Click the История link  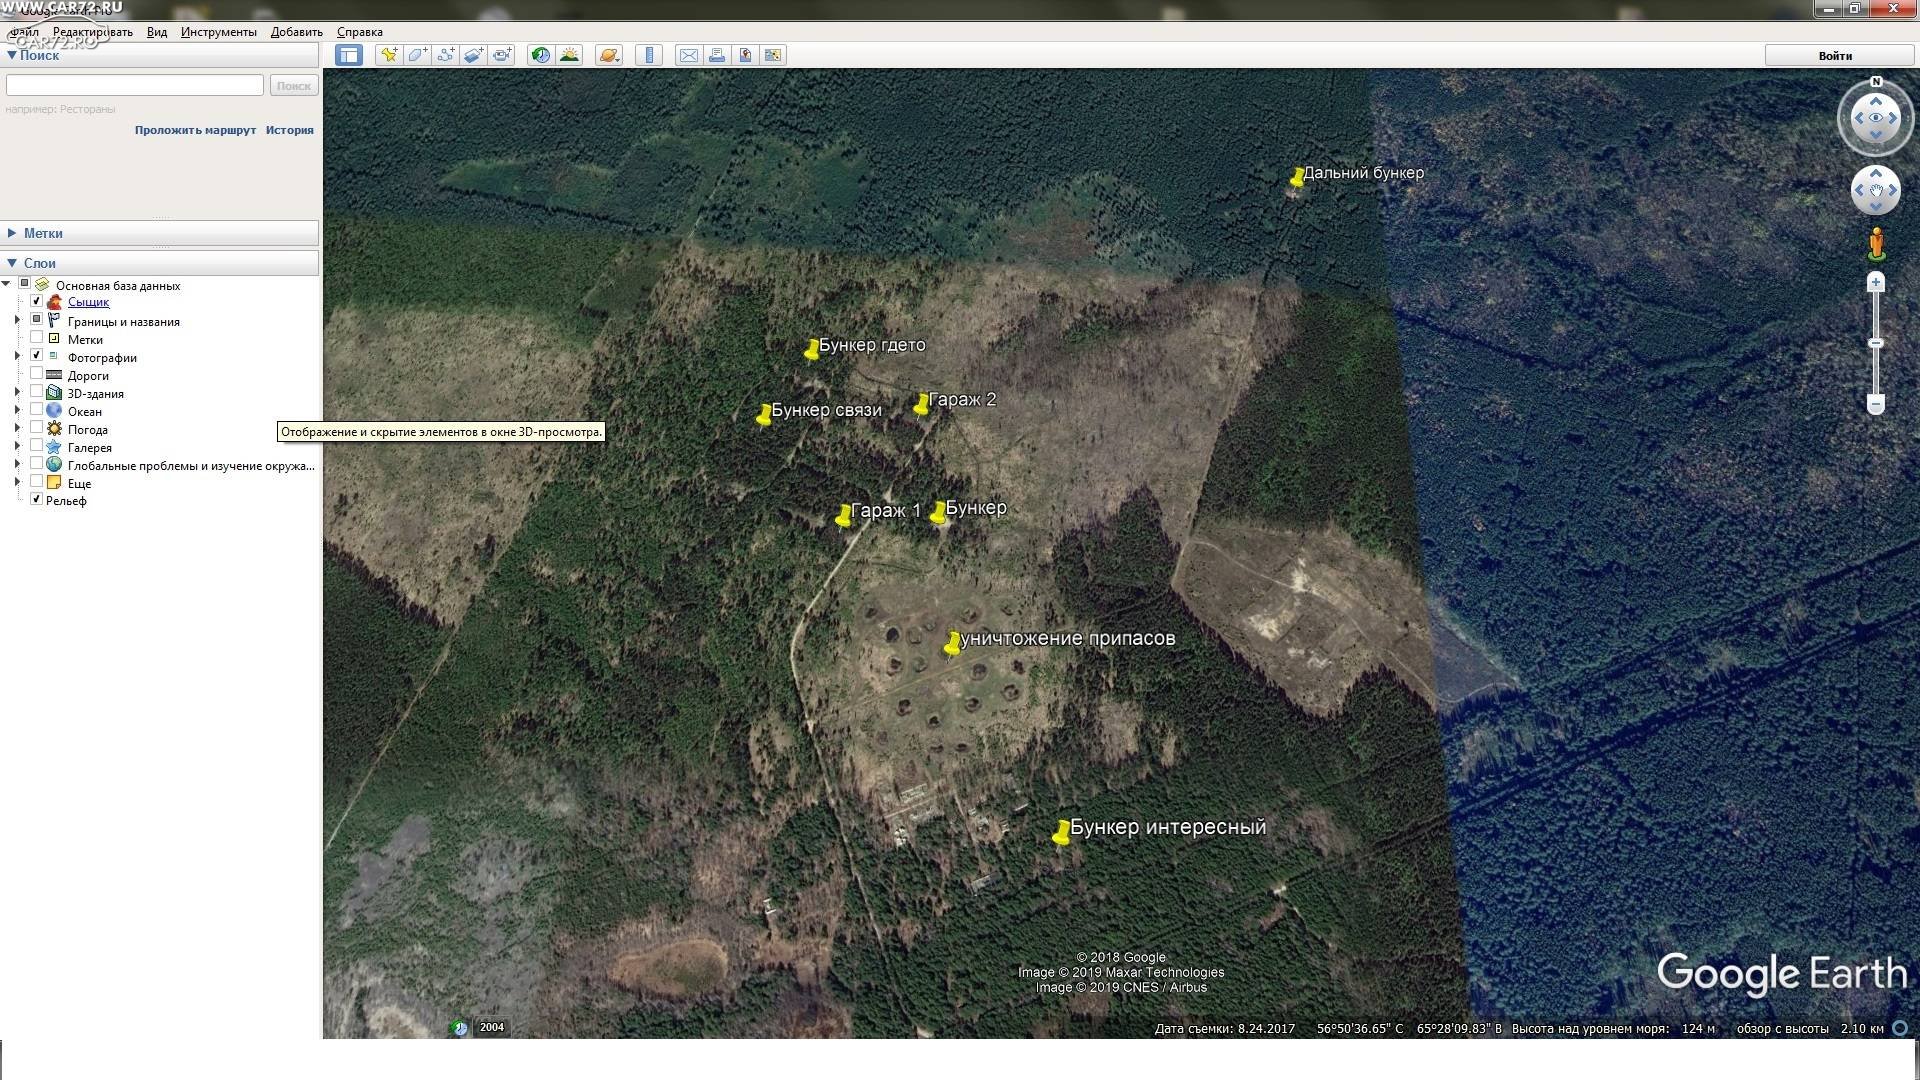pyautogui.click(x=290, y=130)
